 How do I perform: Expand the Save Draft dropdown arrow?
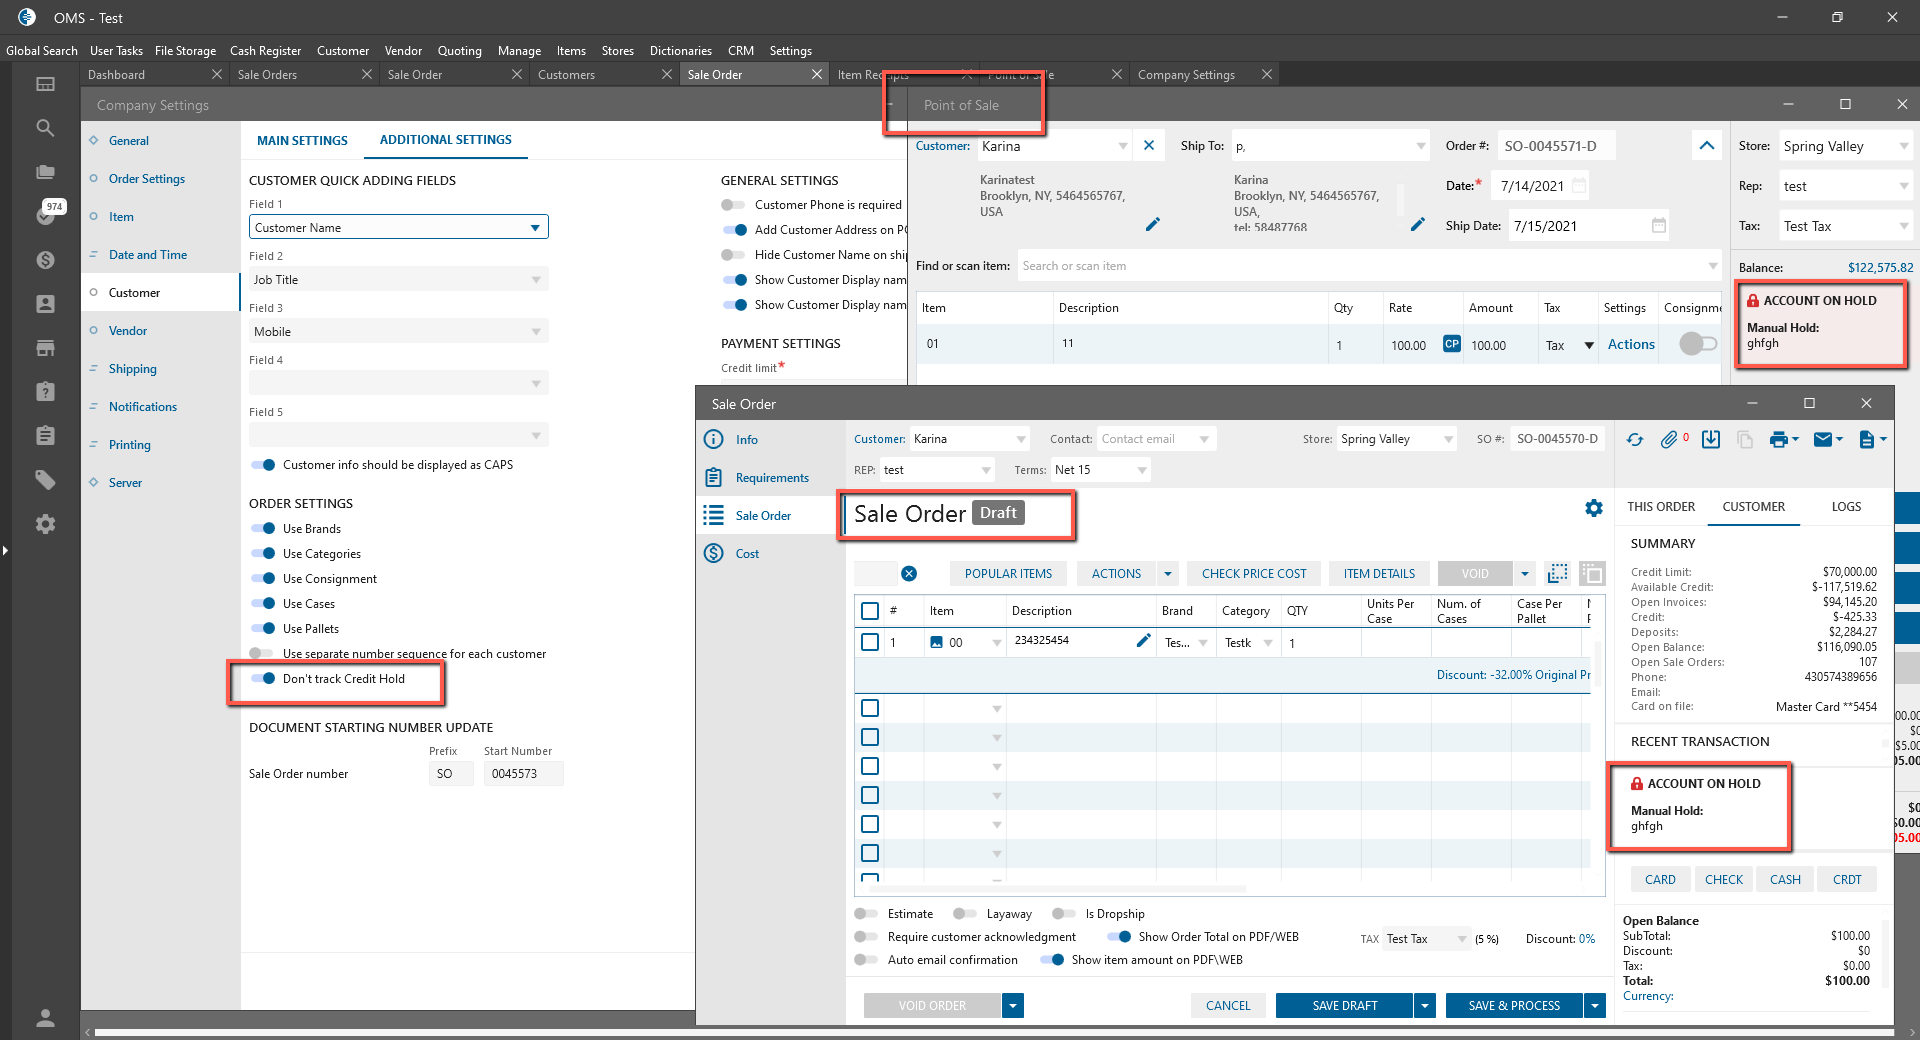pos(1426,1006)
